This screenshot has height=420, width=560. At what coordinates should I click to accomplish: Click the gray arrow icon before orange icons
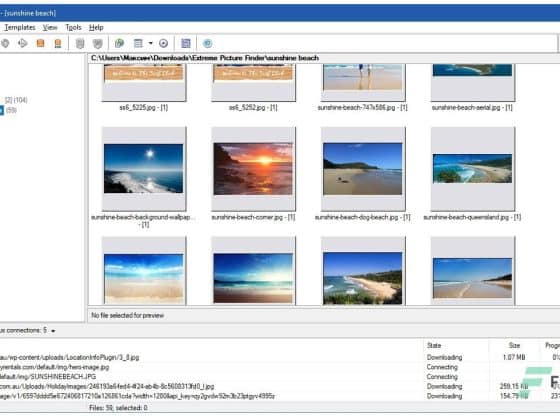tap(22, 44)
